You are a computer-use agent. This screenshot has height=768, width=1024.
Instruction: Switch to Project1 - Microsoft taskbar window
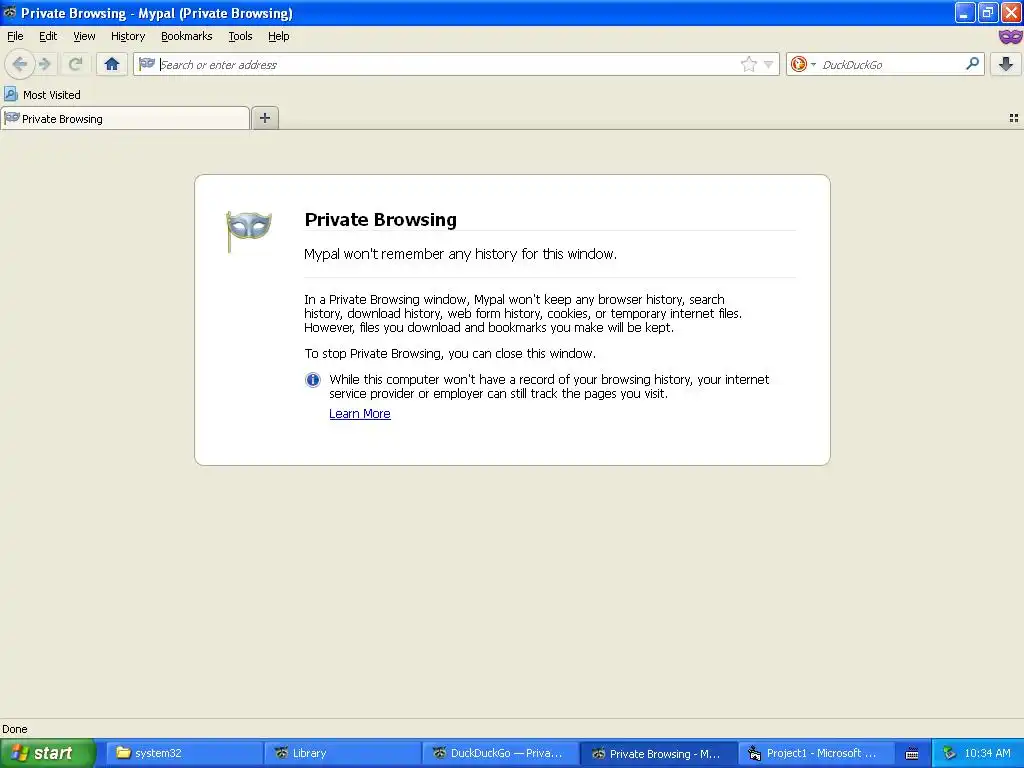point(816,753)
